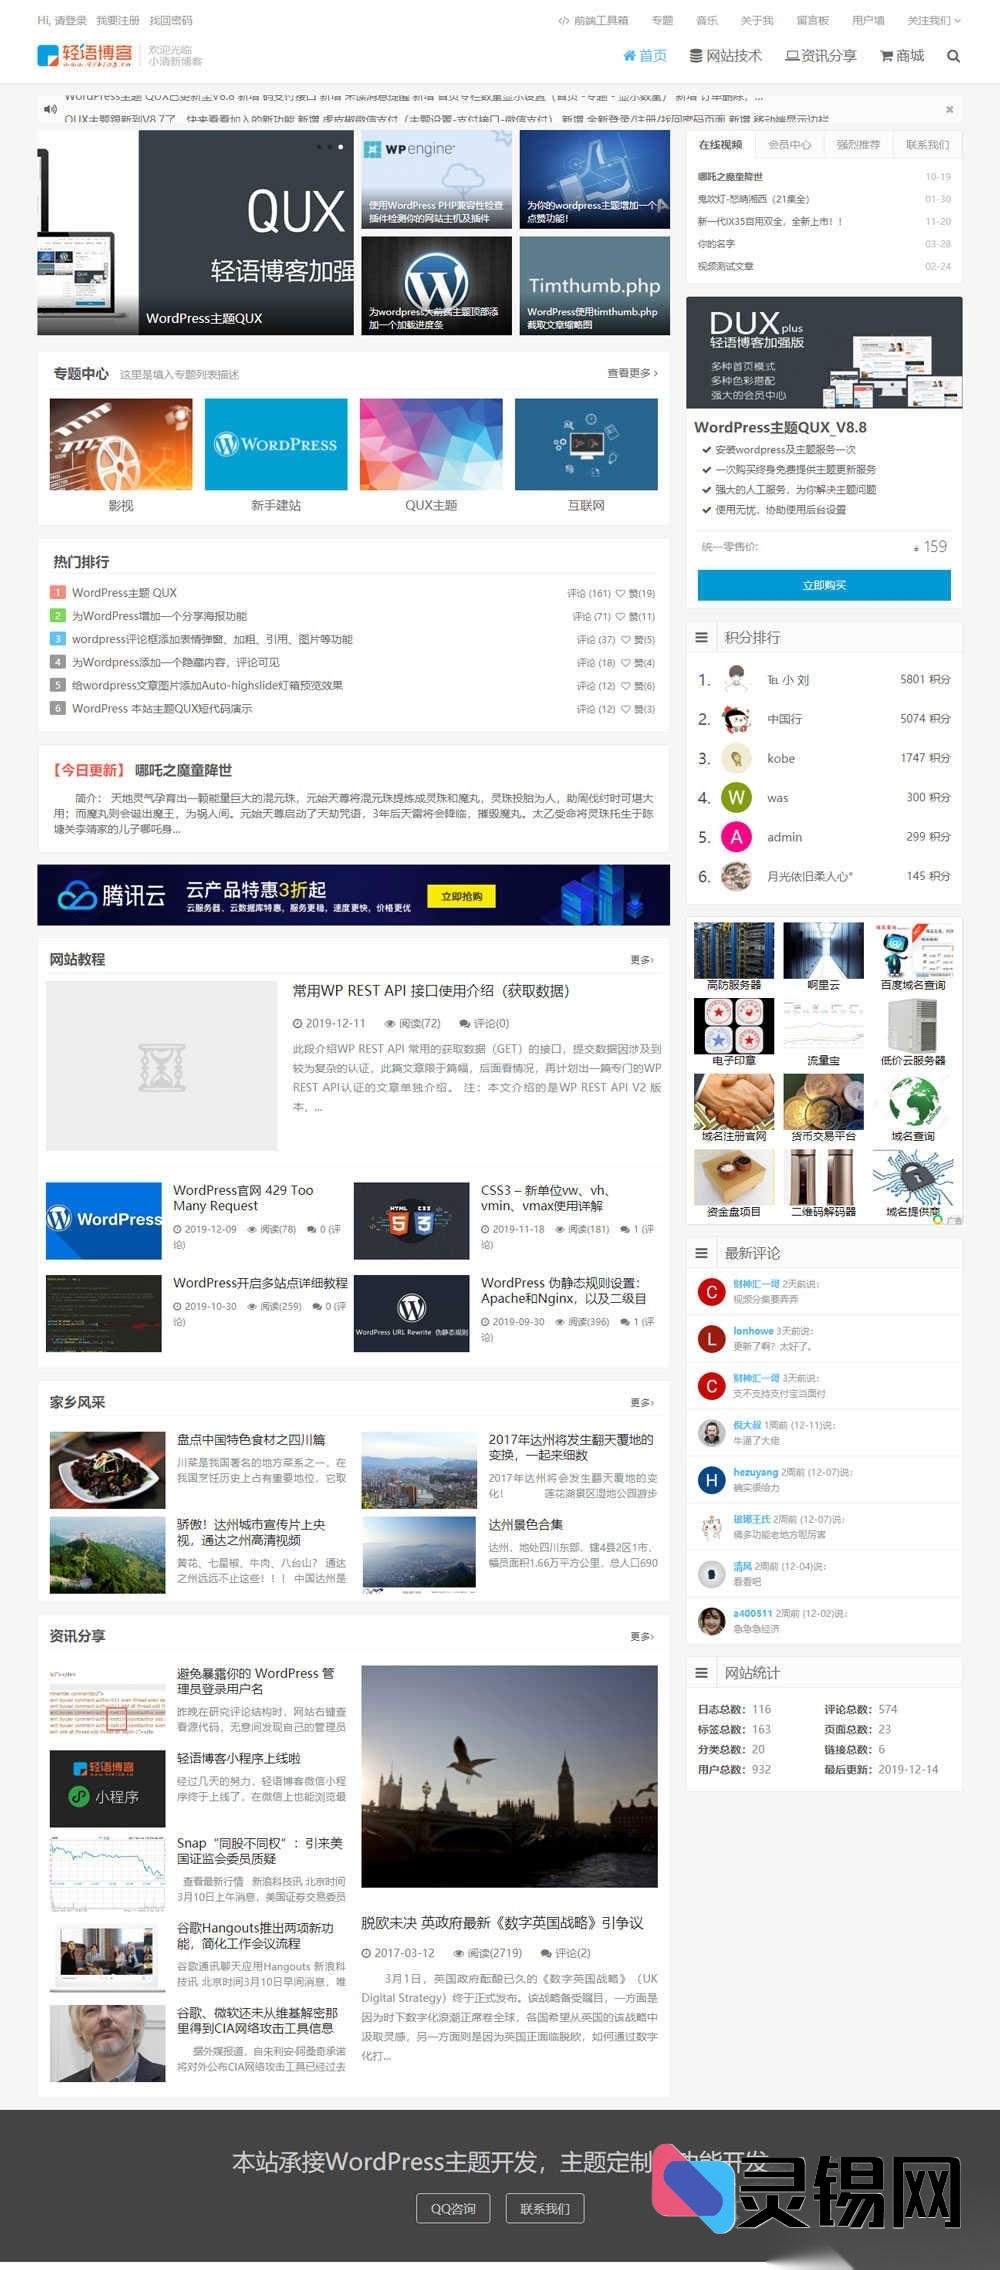
Task: Expand 更多 in the 网站教程 section
Action: (641, 960)
